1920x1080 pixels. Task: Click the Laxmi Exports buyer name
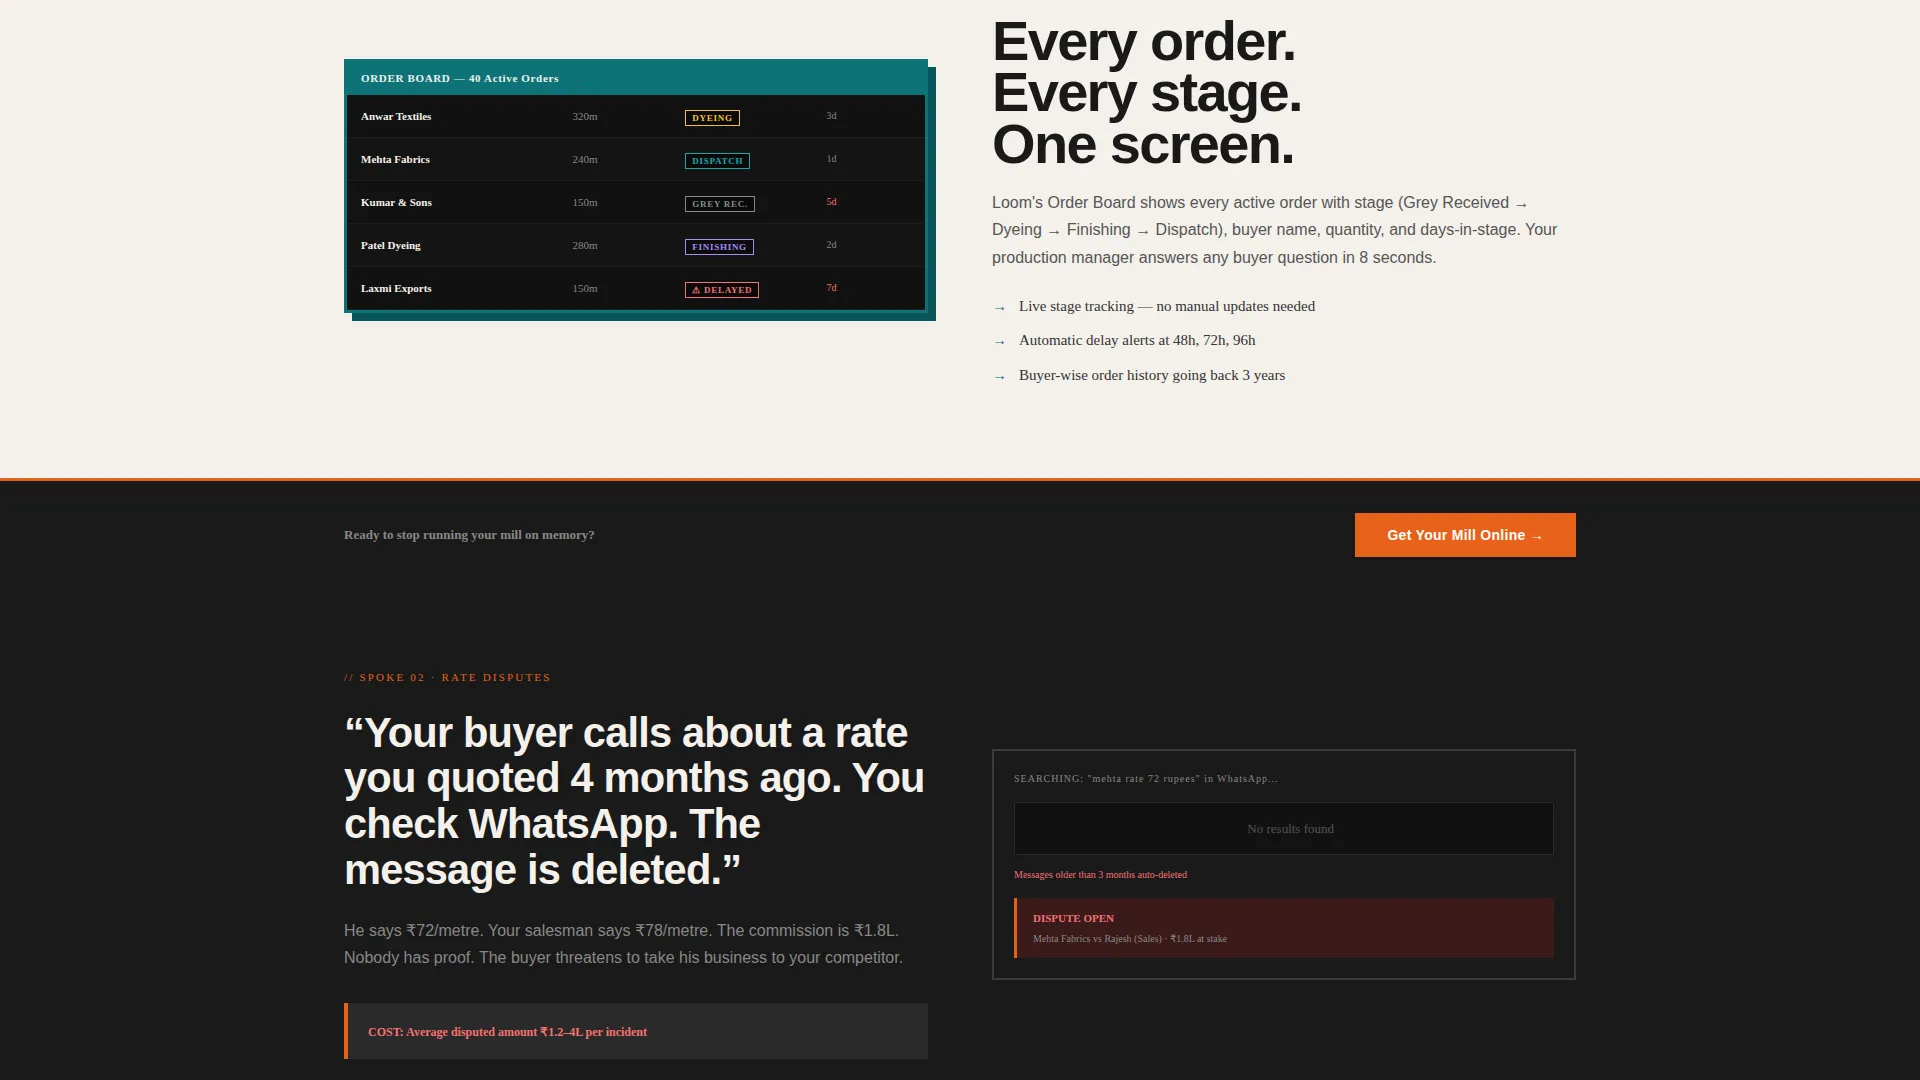[x=396, y=288]
